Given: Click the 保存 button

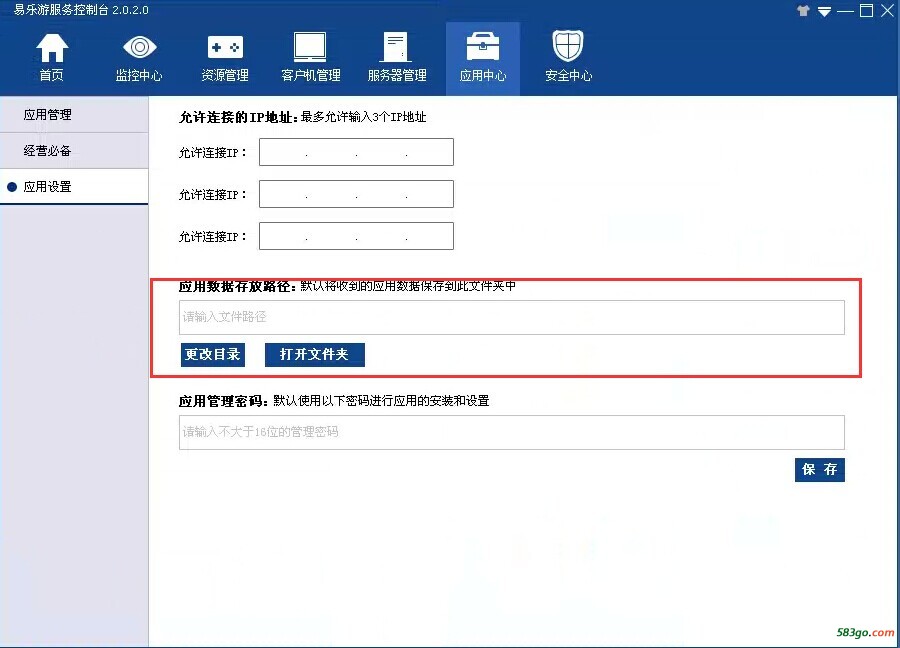Looking at the screenshot, I should (x=820, y=470).
